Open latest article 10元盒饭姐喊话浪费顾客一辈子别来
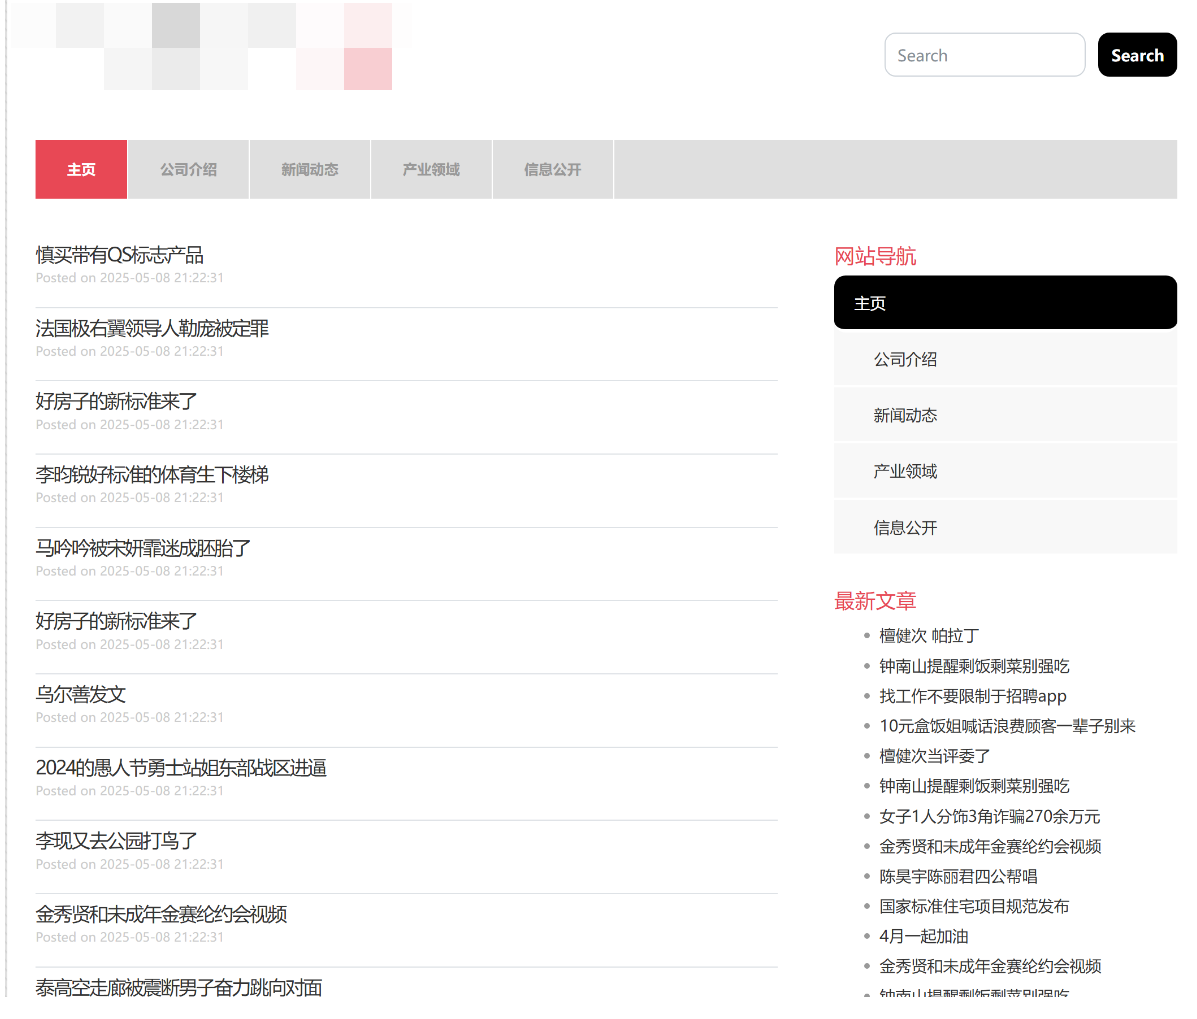This screenshot has height=1019, width=1197. click(1007, 726)
